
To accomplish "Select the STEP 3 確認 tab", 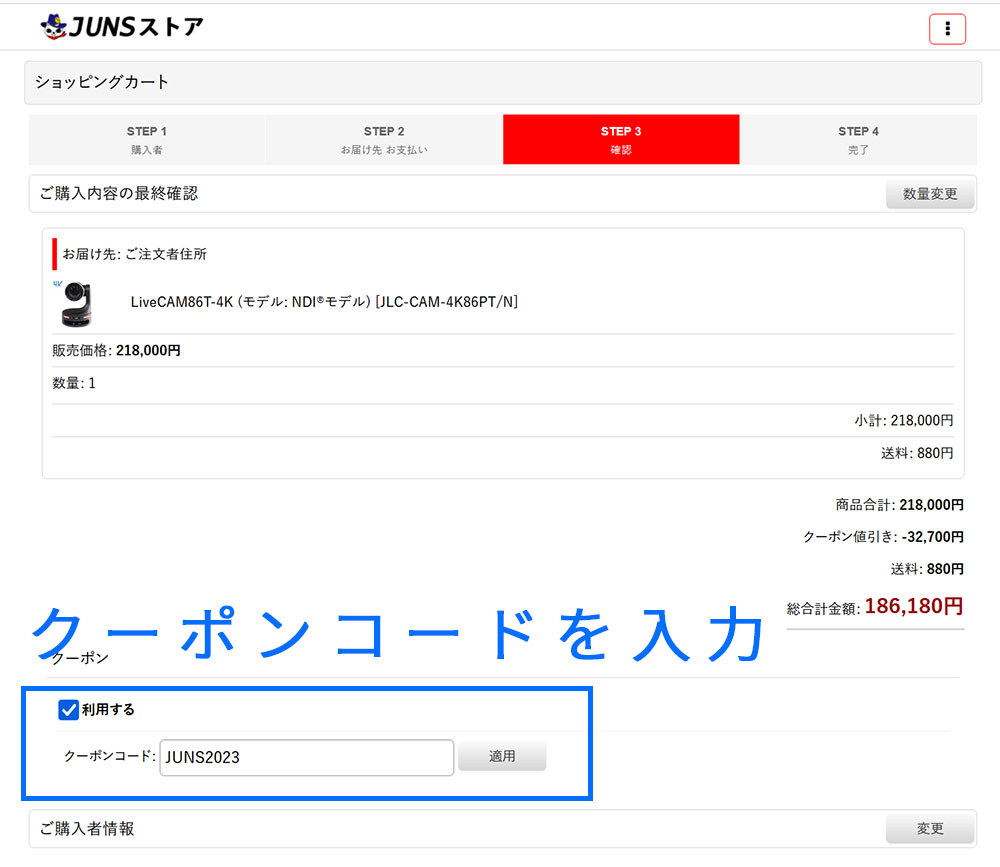I will point(621,140).
